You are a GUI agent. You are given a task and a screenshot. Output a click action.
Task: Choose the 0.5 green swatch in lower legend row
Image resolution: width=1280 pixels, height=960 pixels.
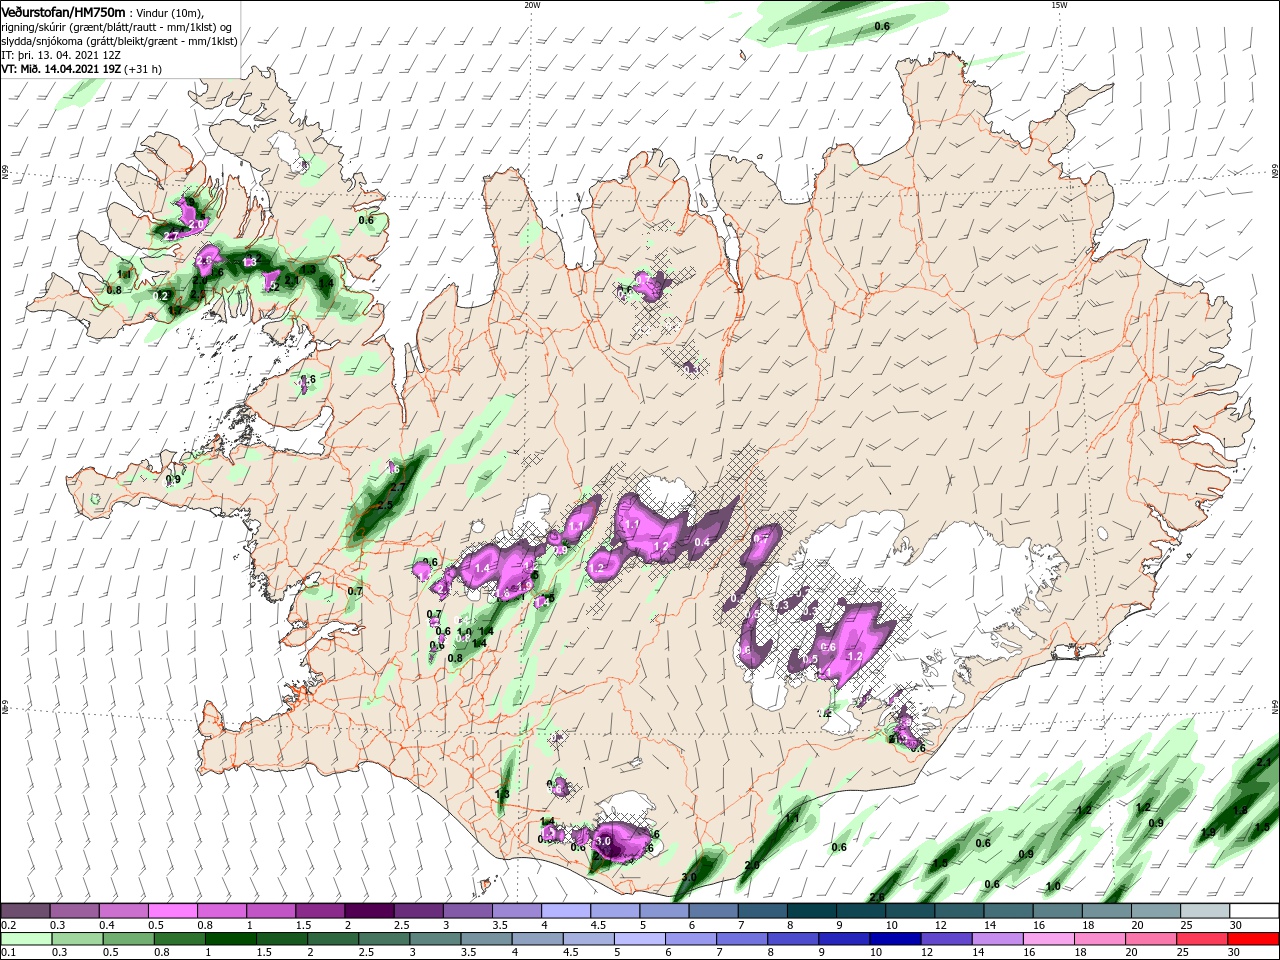[x=127, y=939]
